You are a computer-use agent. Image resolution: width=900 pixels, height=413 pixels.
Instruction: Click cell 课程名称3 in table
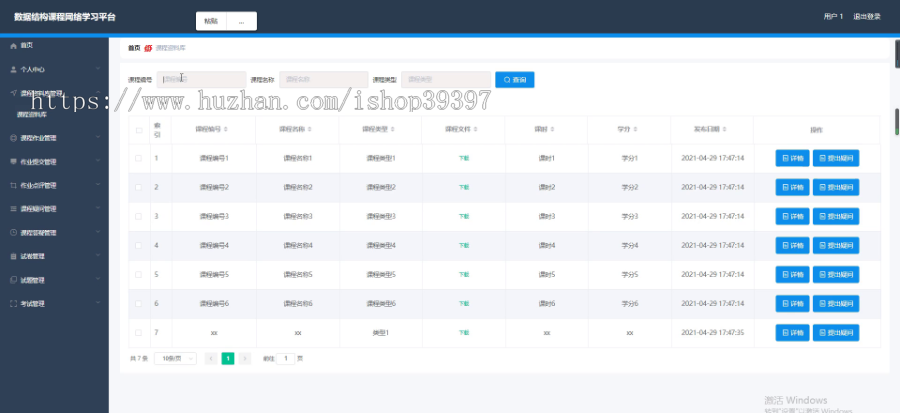297,216
